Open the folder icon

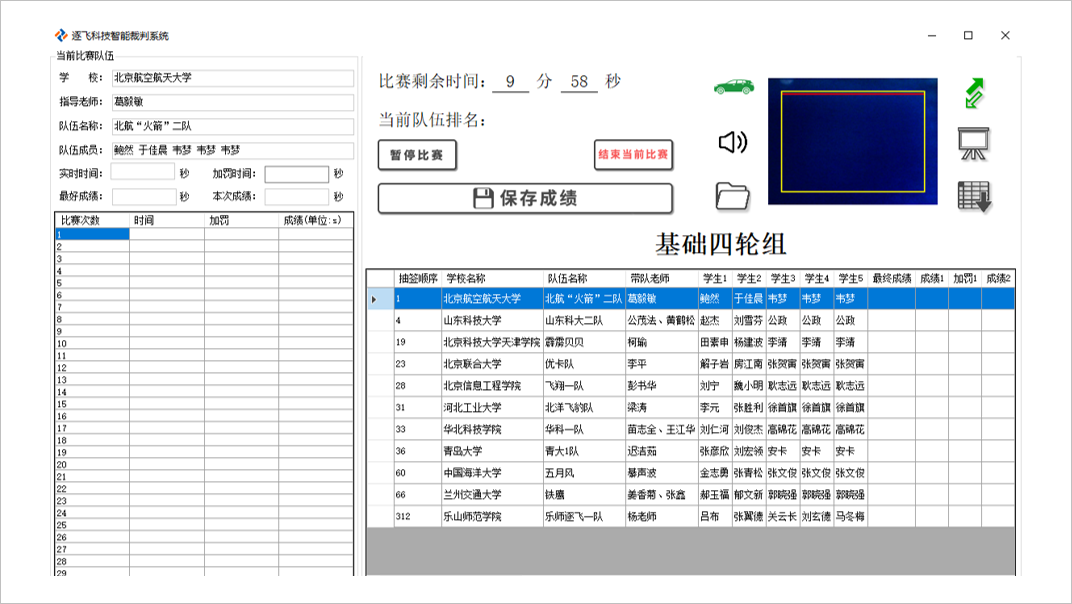[x=732, y=196]
